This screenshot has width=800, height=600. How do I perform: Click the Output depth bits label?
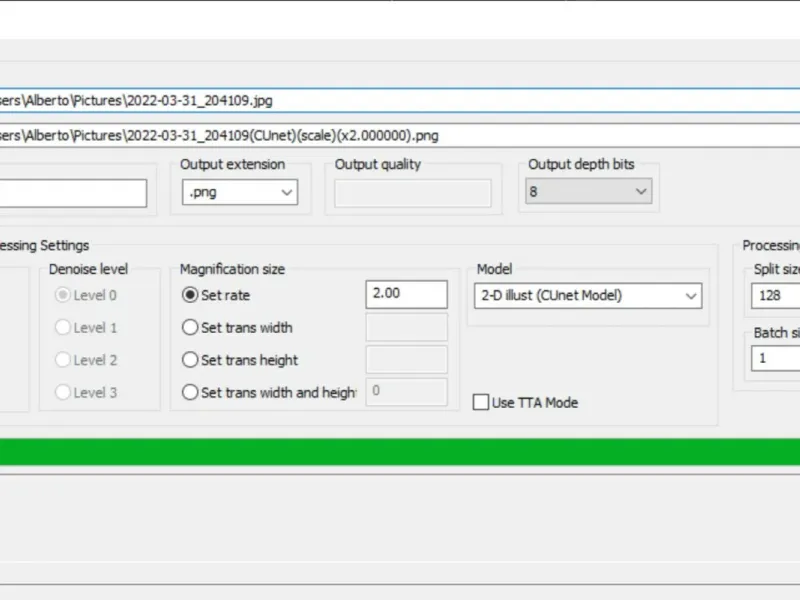coord(581,164)
